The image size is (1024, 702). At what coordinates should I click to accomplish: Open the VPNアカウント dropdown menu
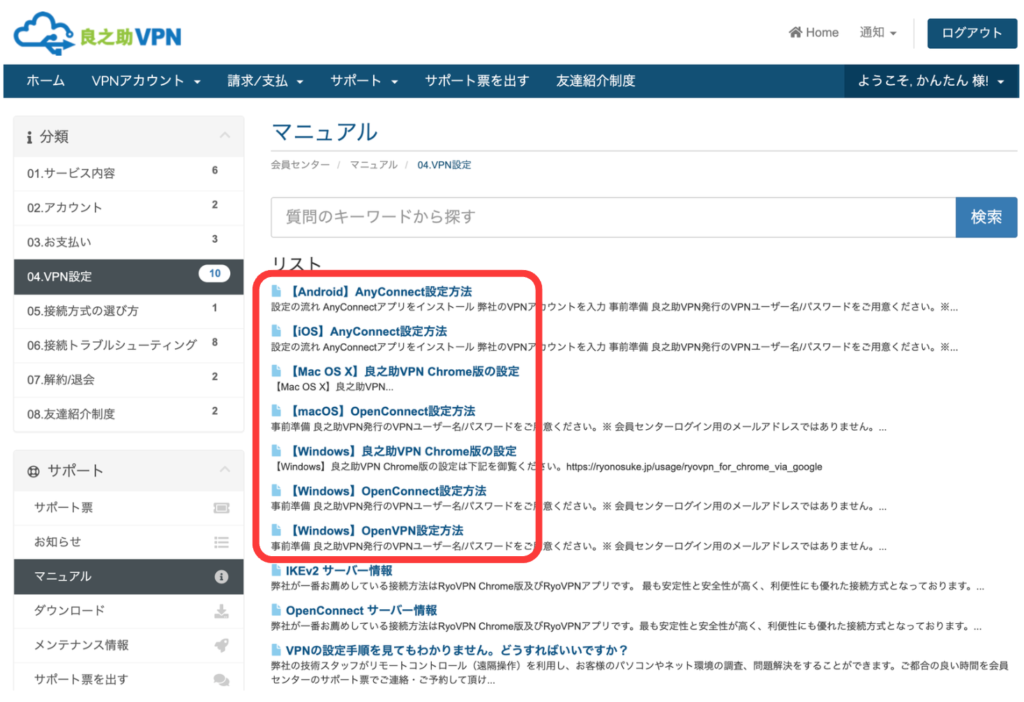coord(146,81)
